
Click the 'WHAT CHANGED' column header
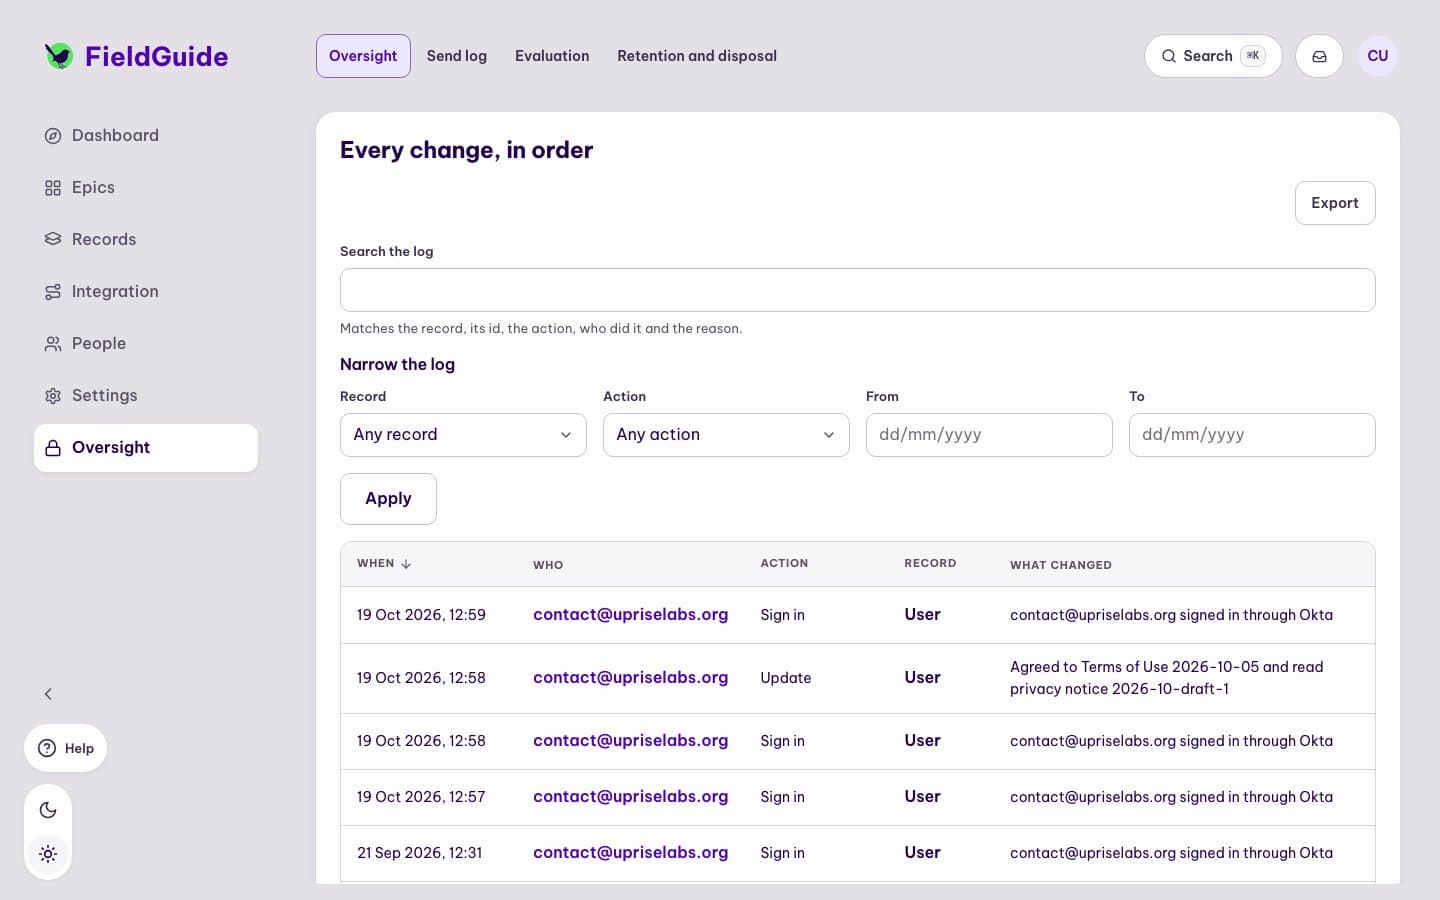(x=1061, y=565)
